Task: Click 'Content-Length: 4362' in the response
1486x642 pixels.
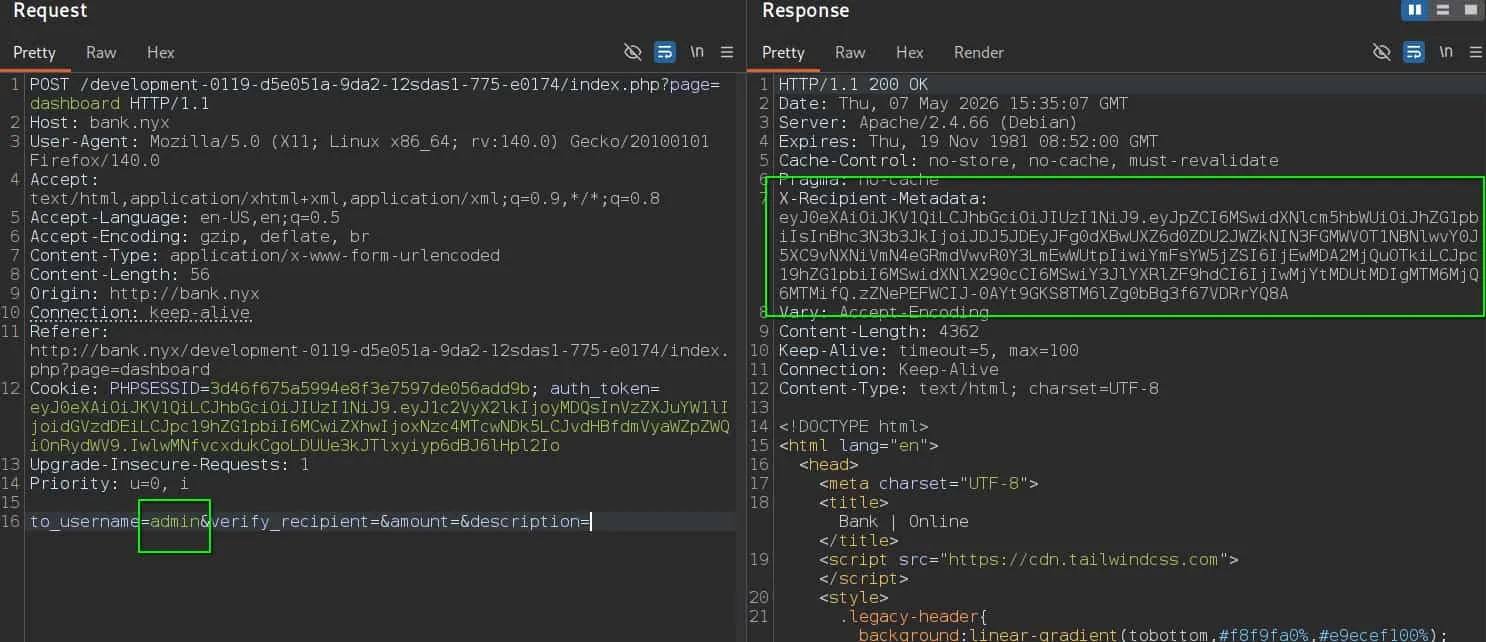Action: (879, 332)
